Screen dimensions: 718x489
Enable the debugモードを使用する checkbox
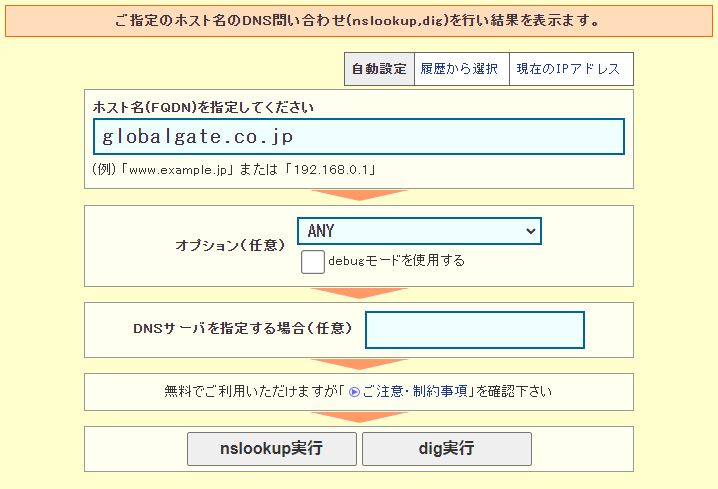coord(313,262)
